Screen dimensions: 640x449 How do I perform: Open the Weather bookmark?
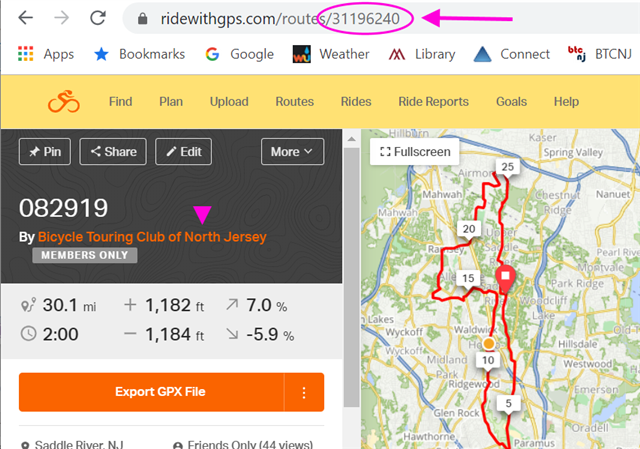point(331,54)
